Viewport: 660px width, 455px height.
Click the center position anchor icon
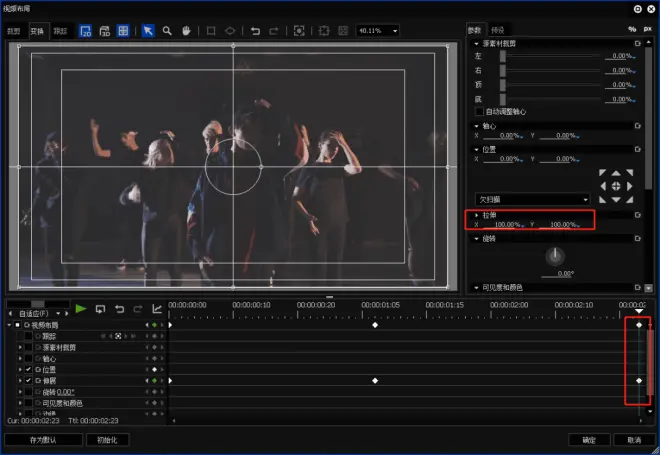[x=616, y=186]
